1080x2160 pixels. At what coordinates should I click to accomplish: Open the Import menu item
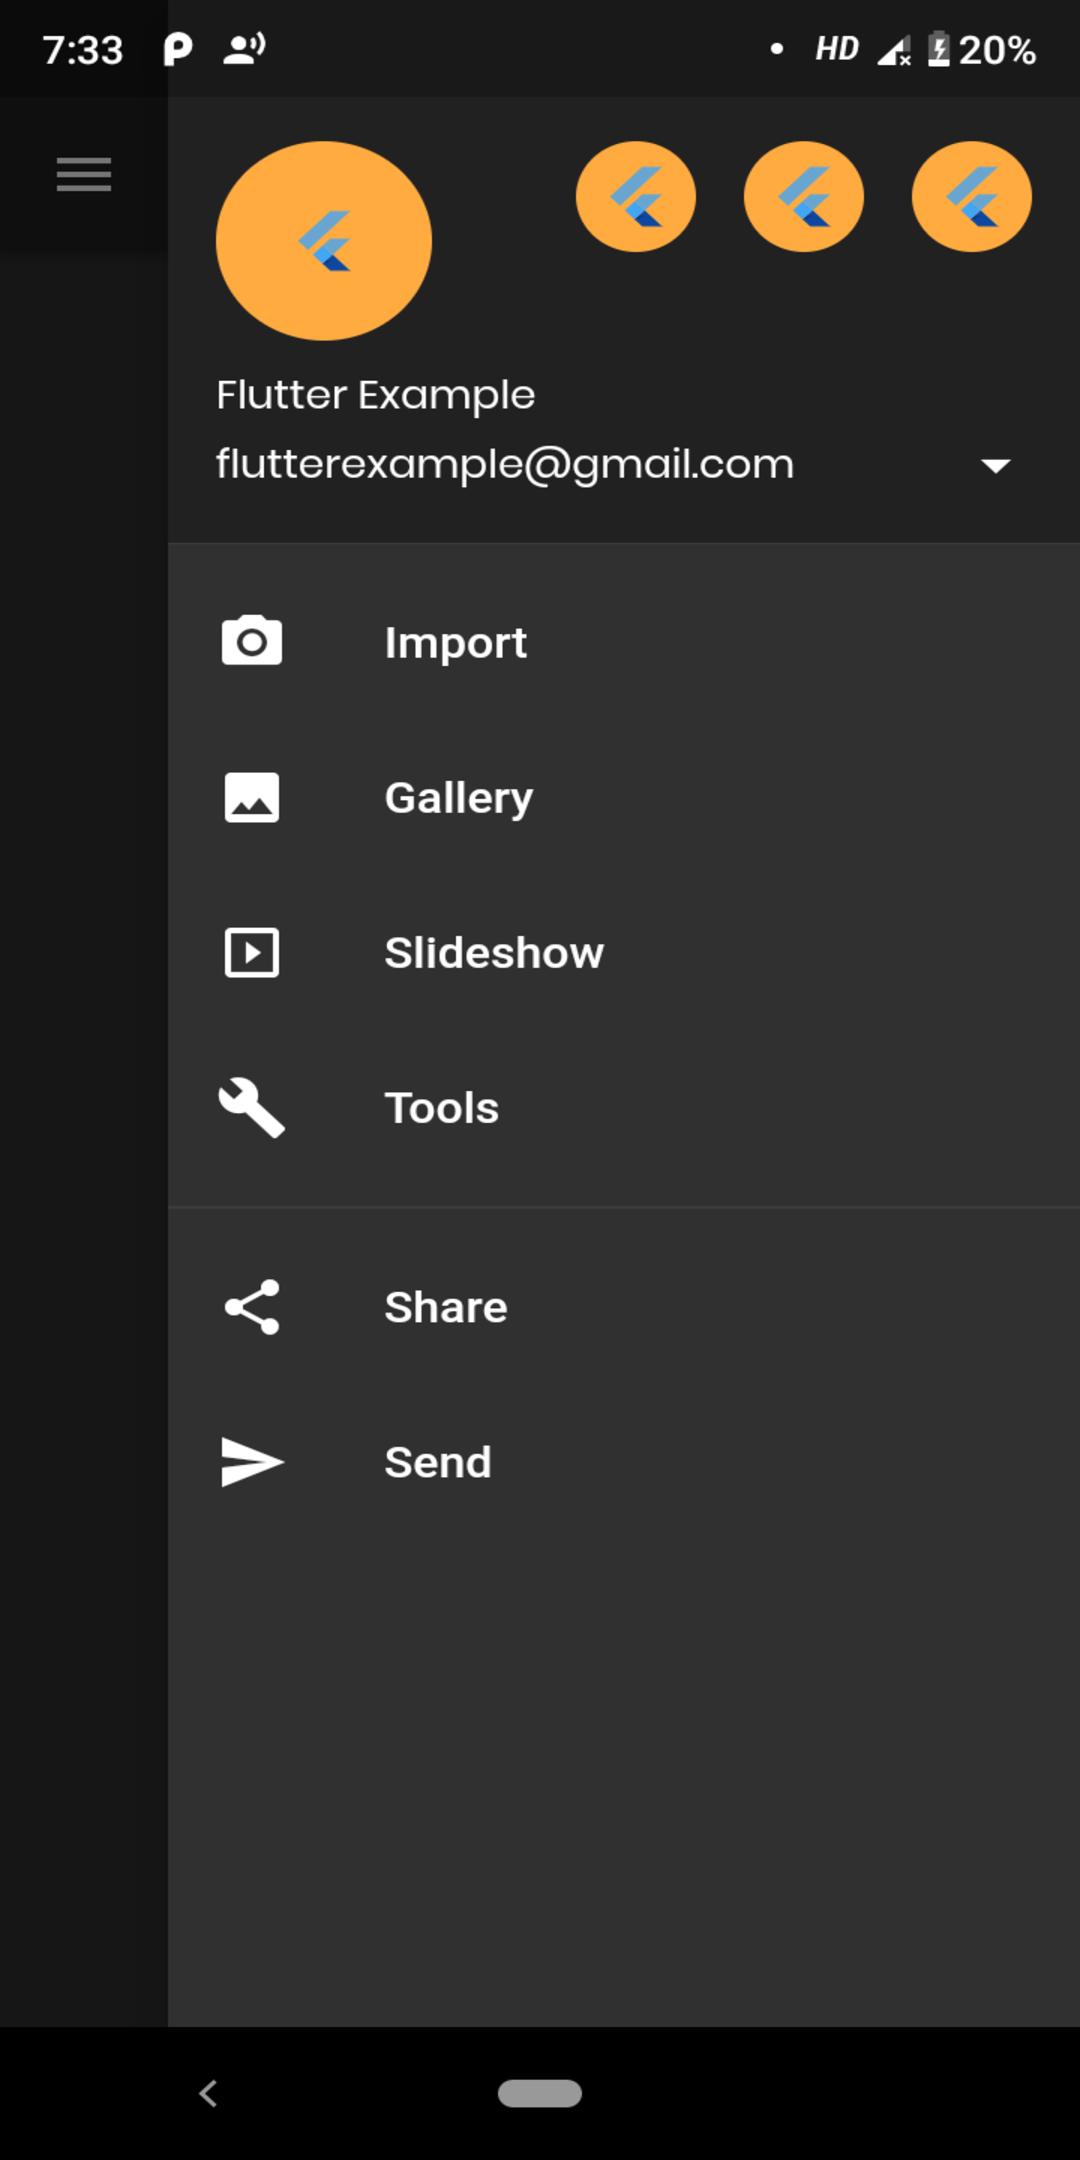pos(624,642)
